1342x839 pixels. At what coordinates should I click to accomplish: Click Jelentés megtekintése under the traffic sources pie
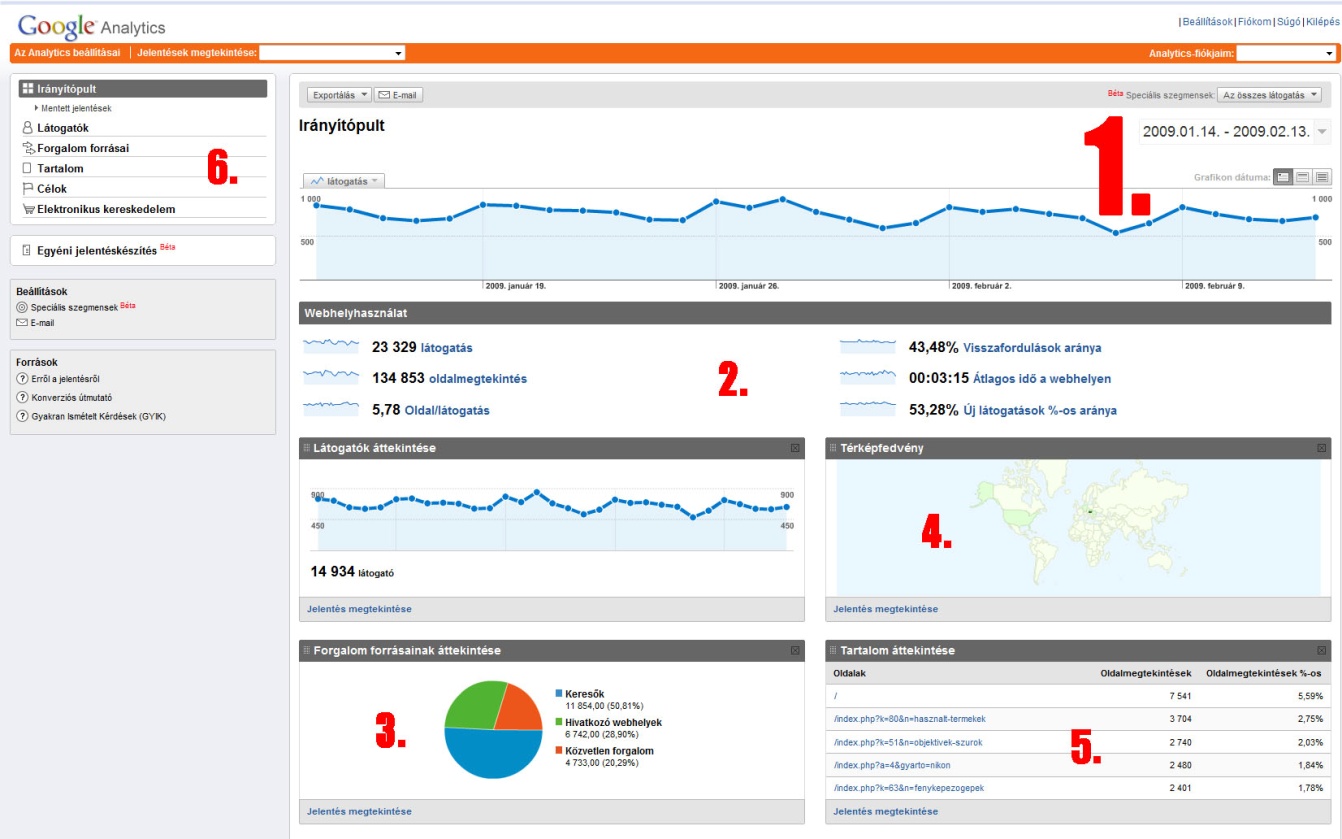pyautogui.click(x=359, y=811)
